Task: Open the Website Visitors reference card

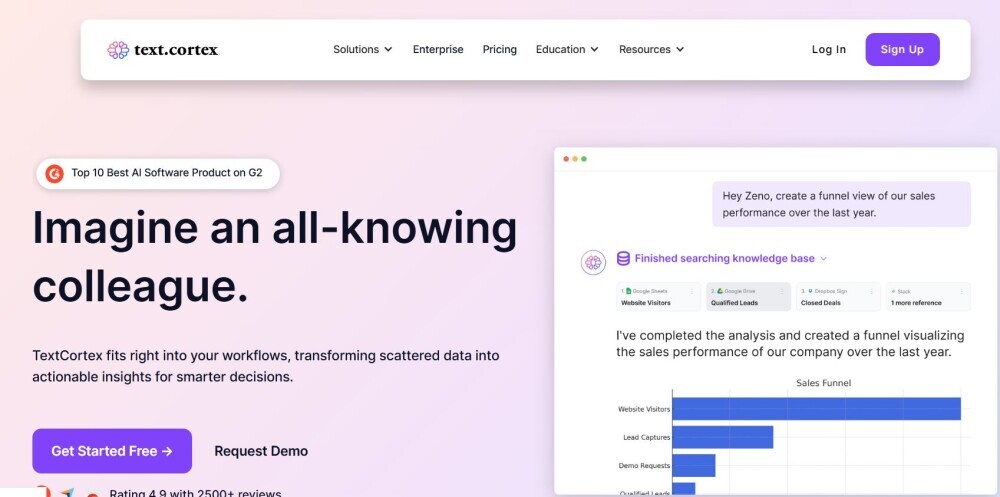Action: click(658, 297)
